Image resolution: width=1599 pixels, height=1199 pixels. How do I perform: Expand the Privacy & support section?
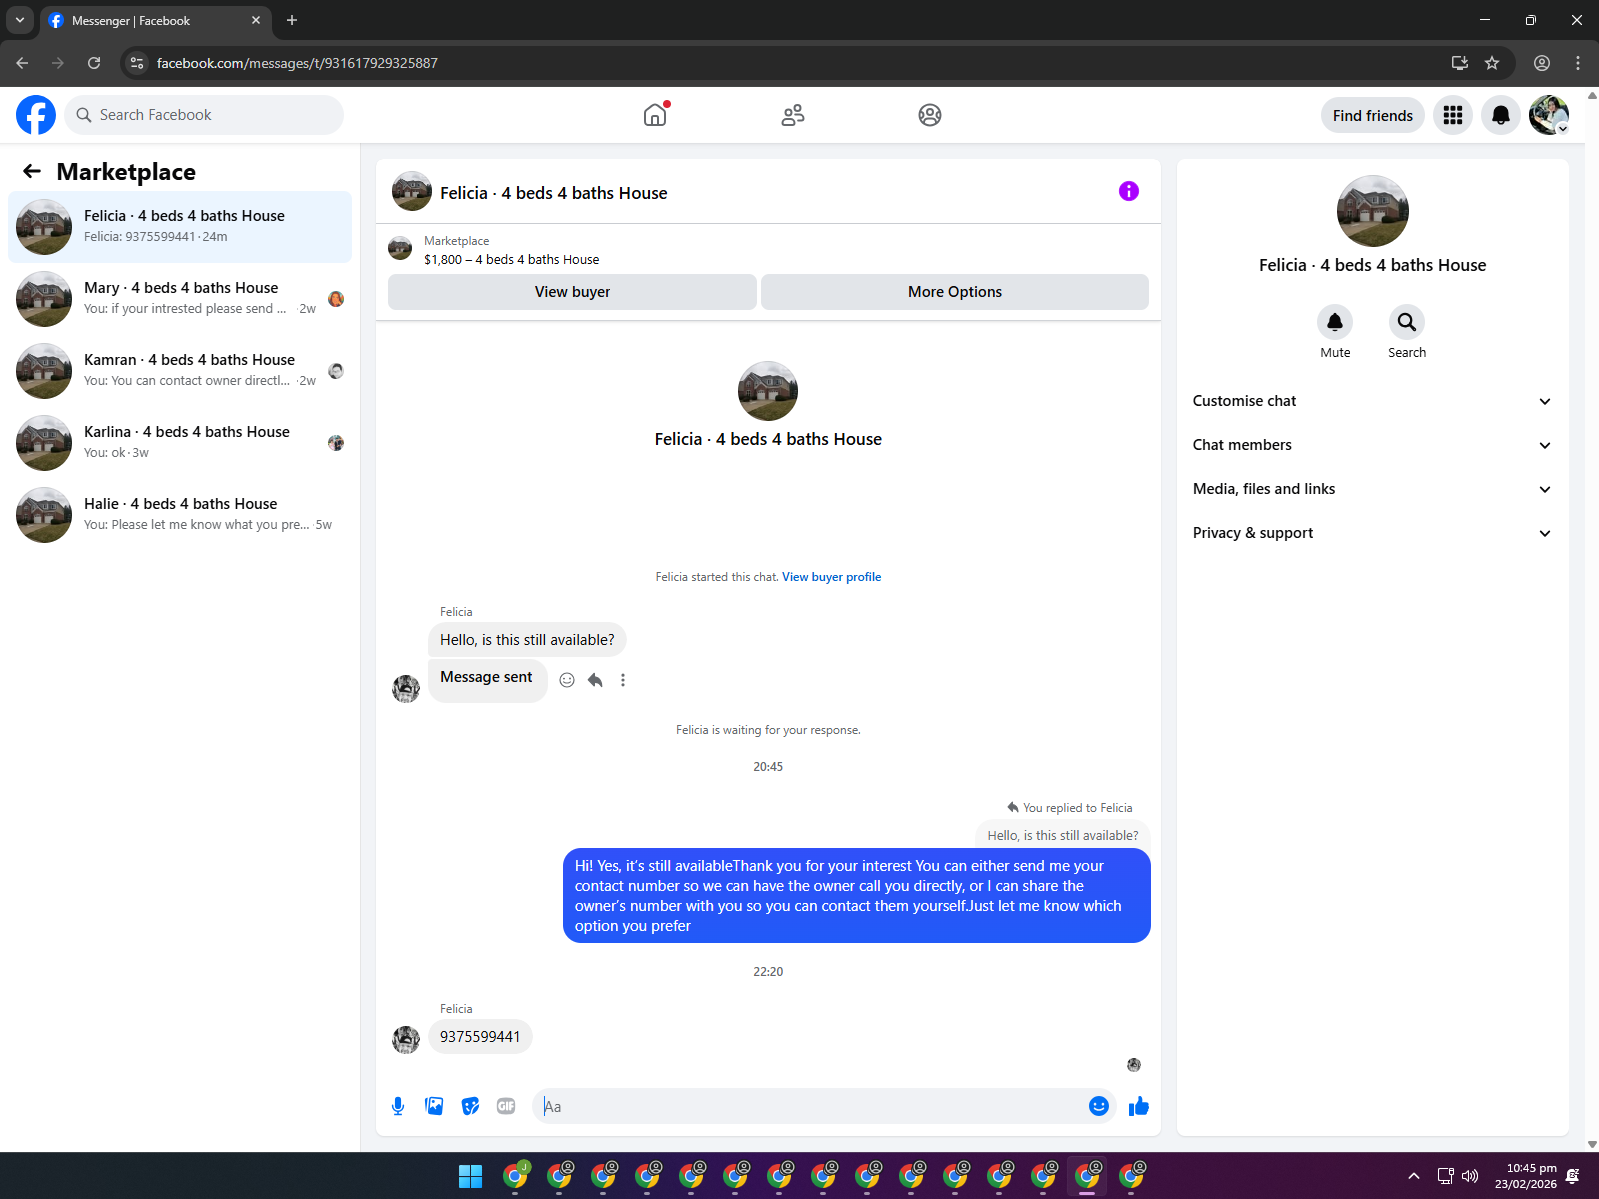1372,533
